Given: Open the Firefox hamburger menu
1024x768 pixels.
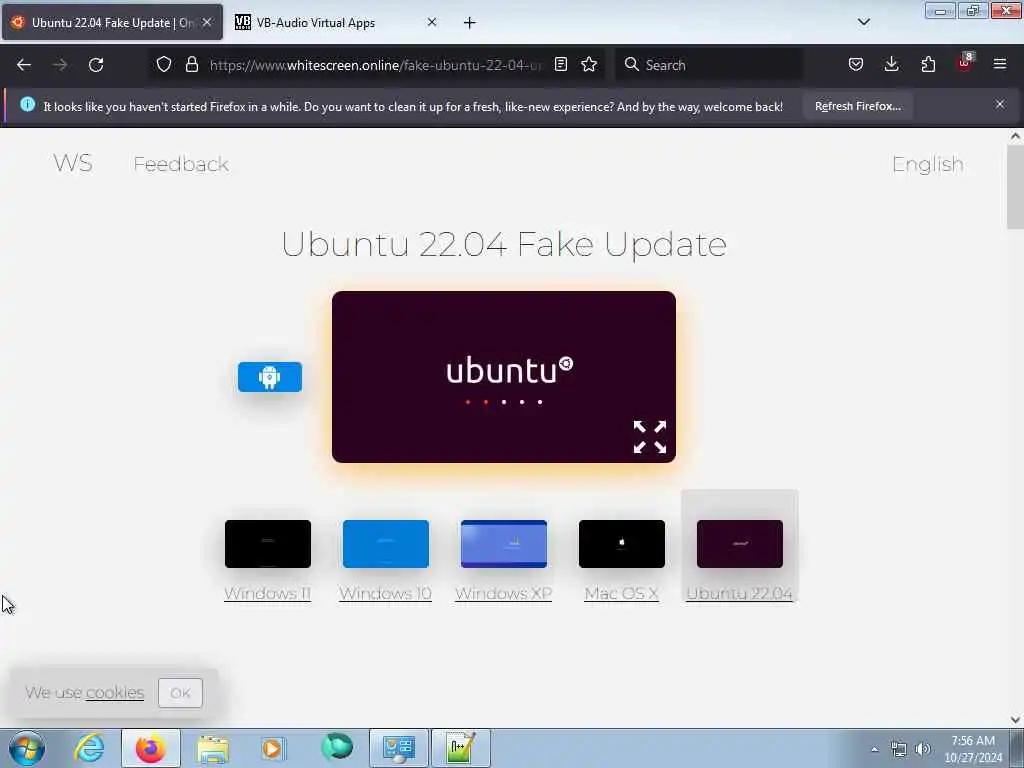Looking at the screenshot, I should (x=1000, y=64).
